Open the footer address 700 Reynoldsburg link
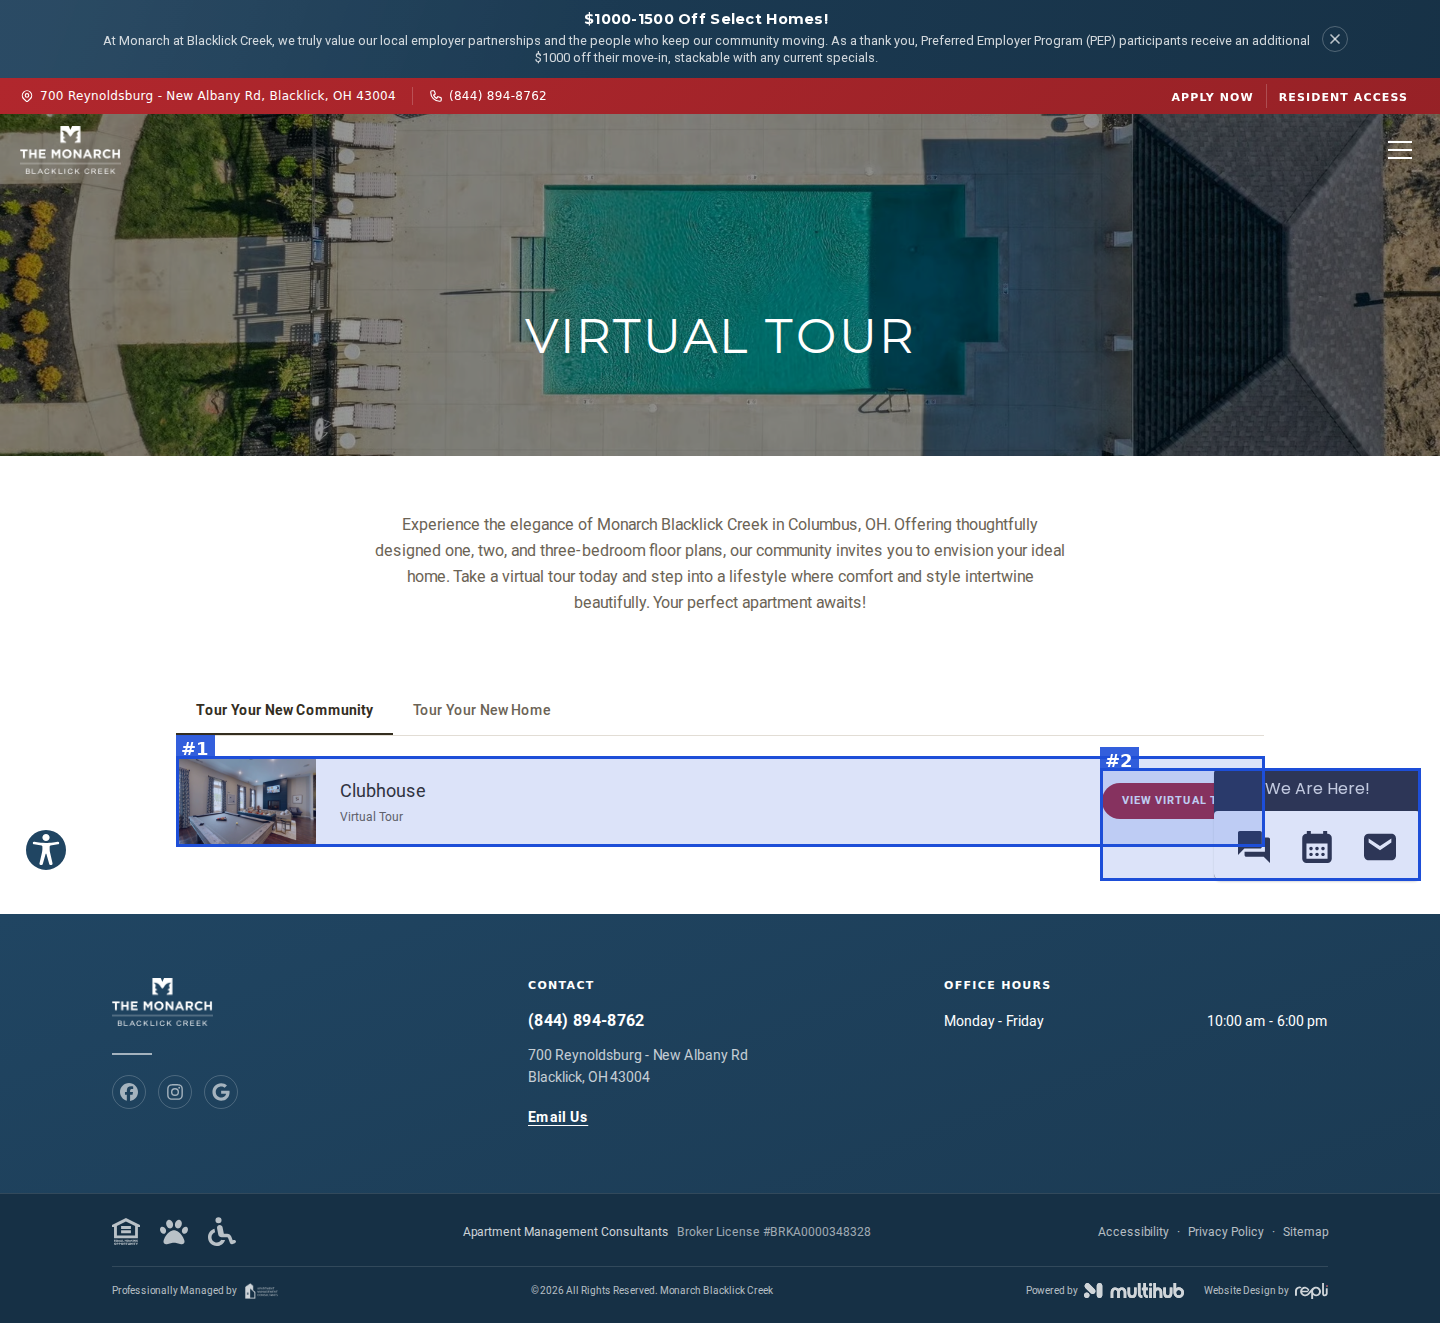Image resolution: width=1440 pixels, height=1323 pixels. point(638,1066)
